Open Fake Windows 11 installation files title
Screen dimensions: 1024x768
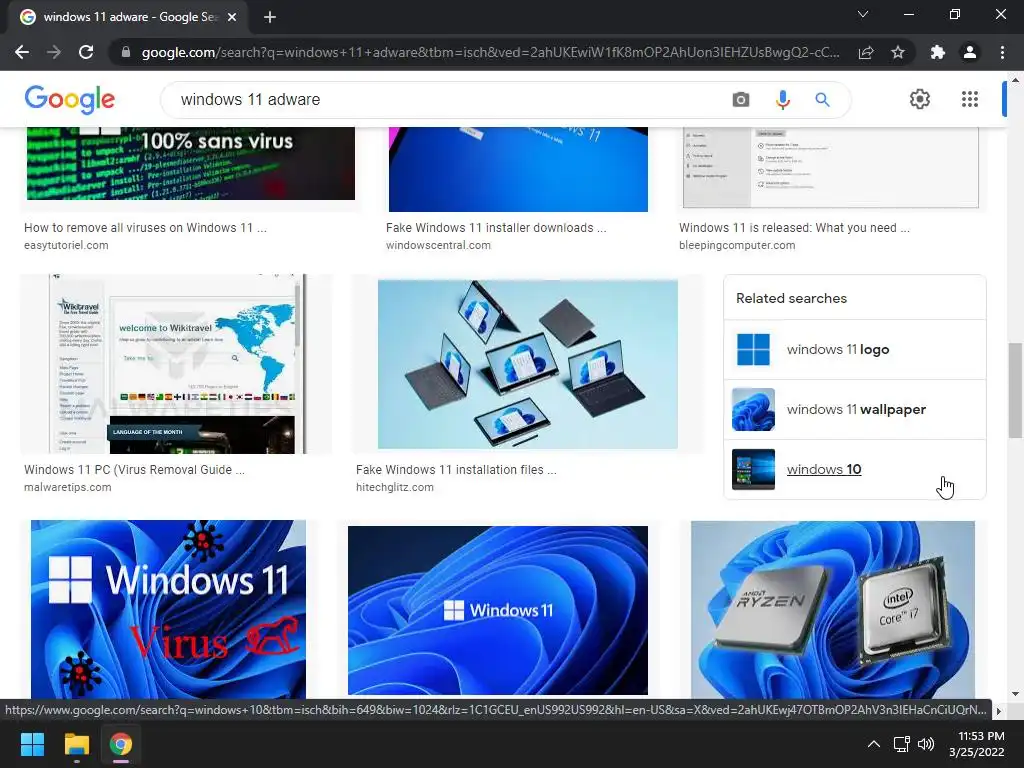tap(456, 470)
